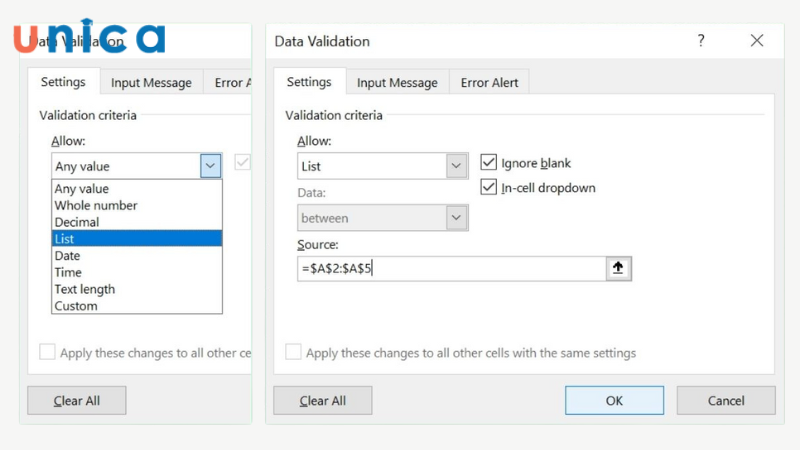Expand the Allow dropdown showing List

[x=457, y=166]
